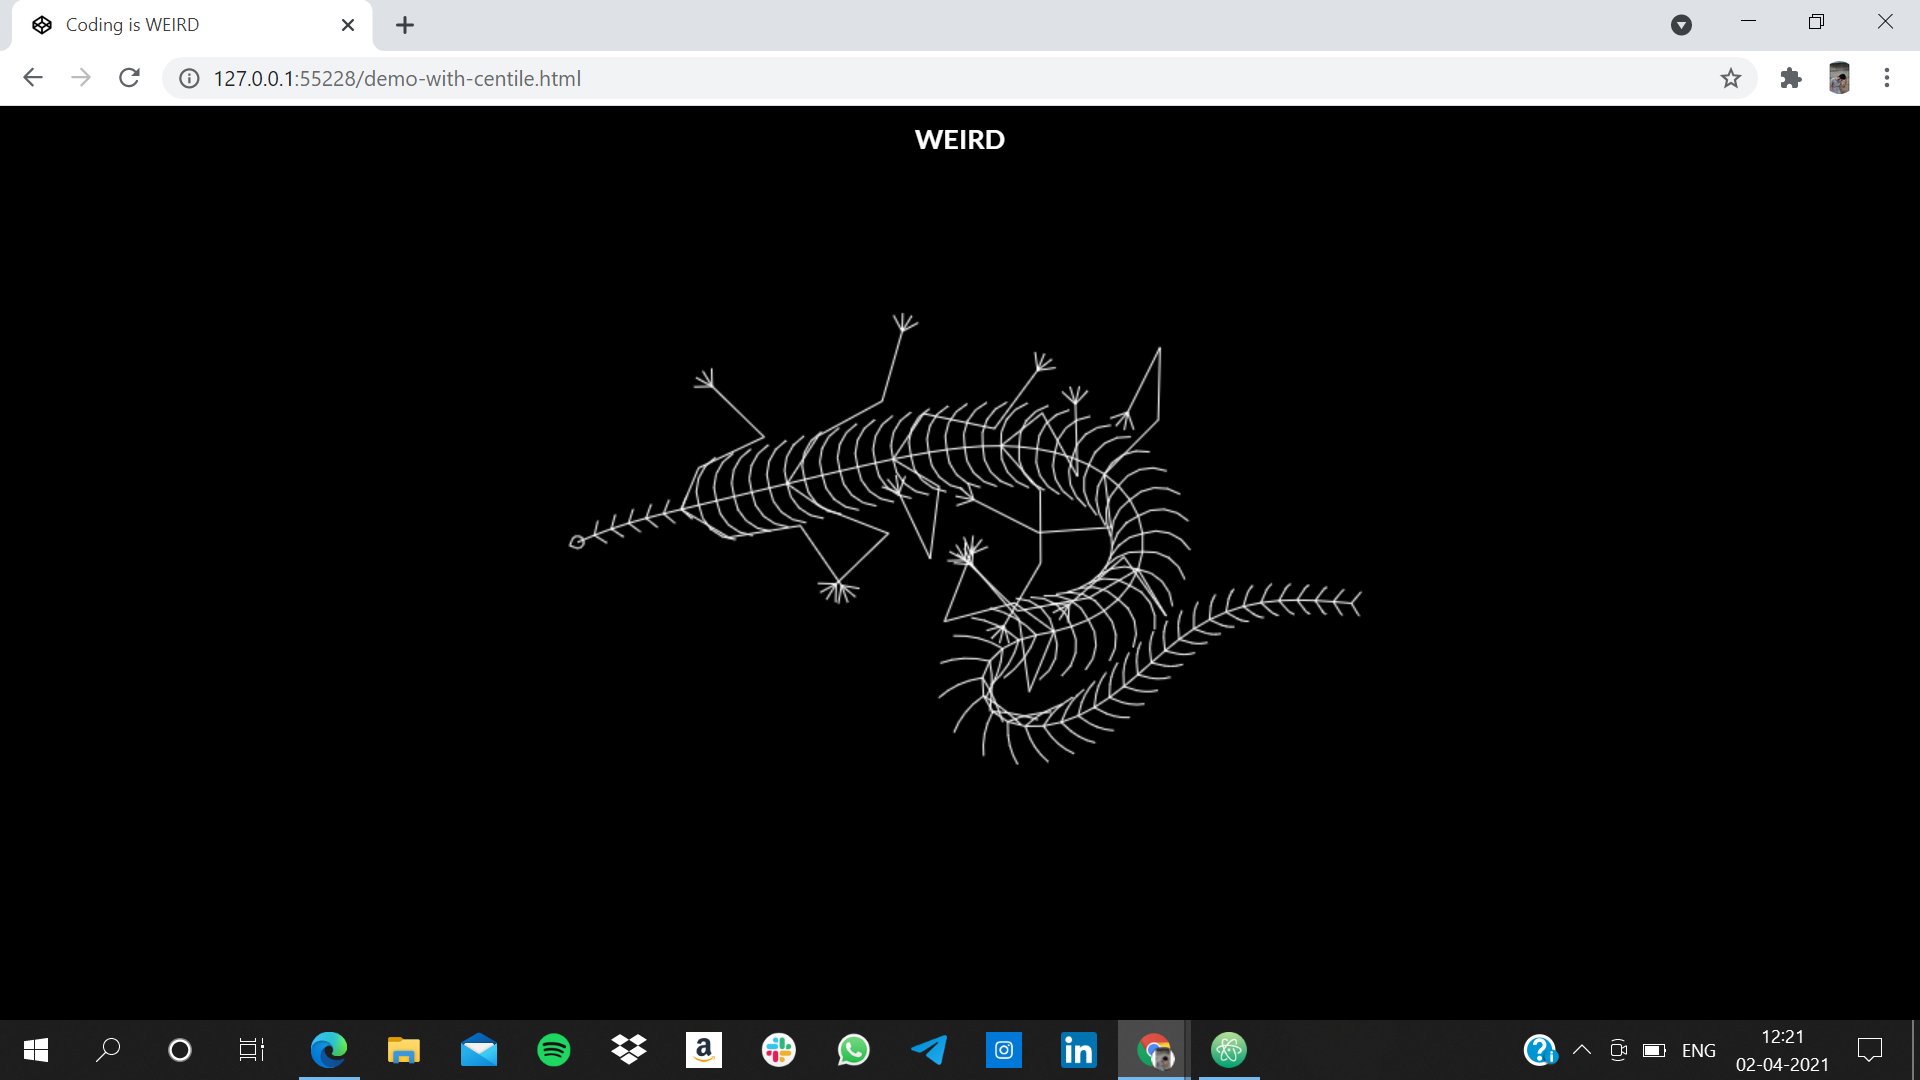Image resolution: width=1920 pixels, height=1080 pixels.
Task: Open Chrome profile avatar menu
Action: (x=1839, y=78)
